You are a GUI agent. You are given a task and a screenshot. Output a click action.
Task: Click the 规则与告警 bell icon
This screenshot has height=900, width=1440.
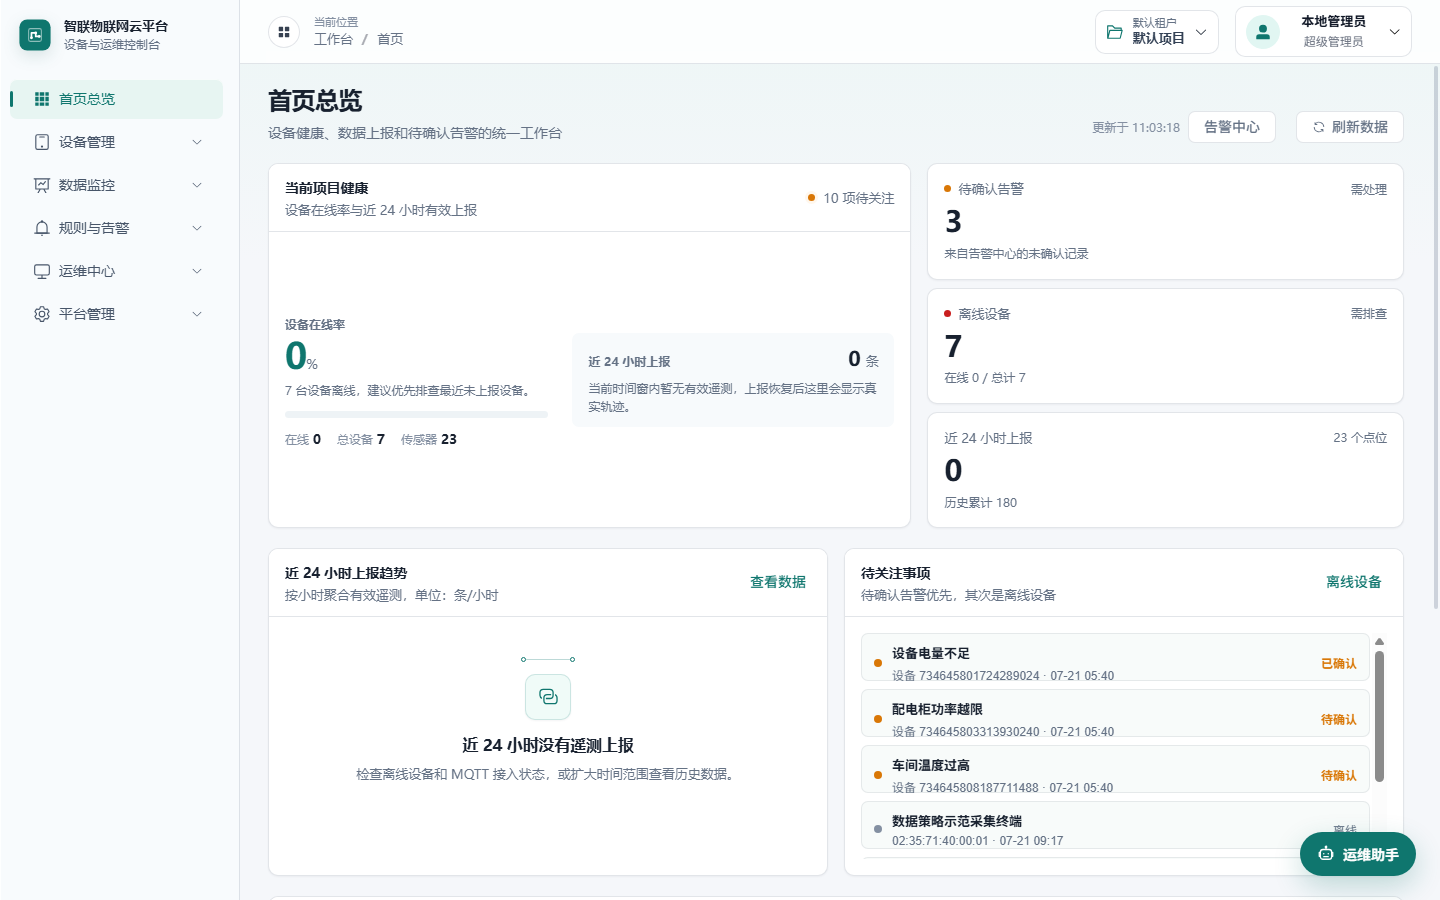click(x=42, y=228)
